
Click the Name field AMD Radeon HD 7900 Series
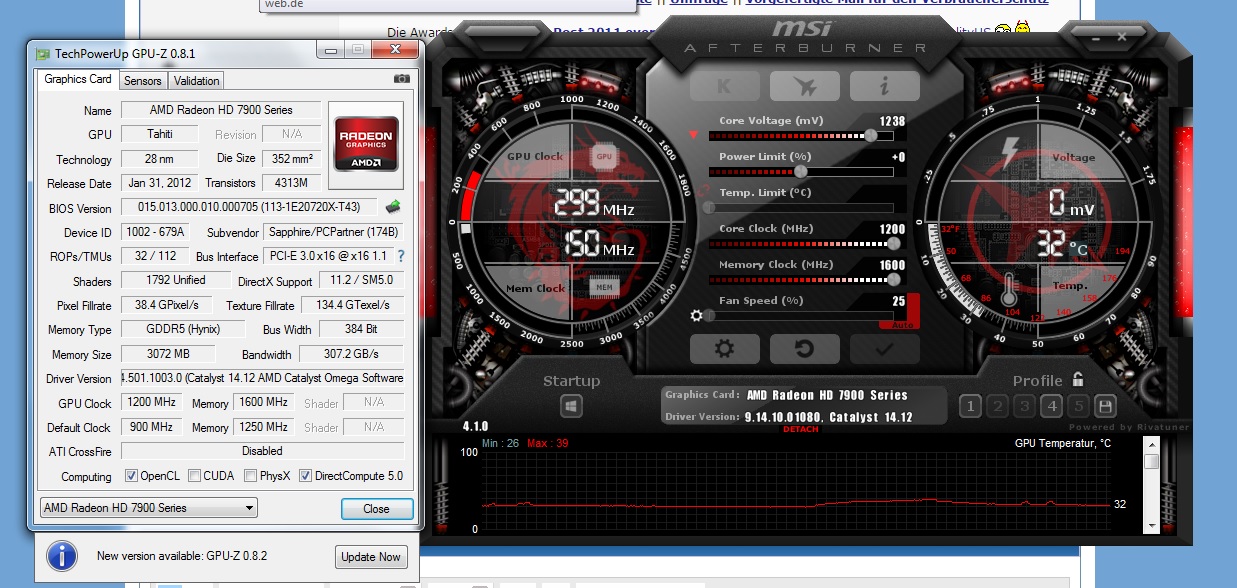pos(221,110)
